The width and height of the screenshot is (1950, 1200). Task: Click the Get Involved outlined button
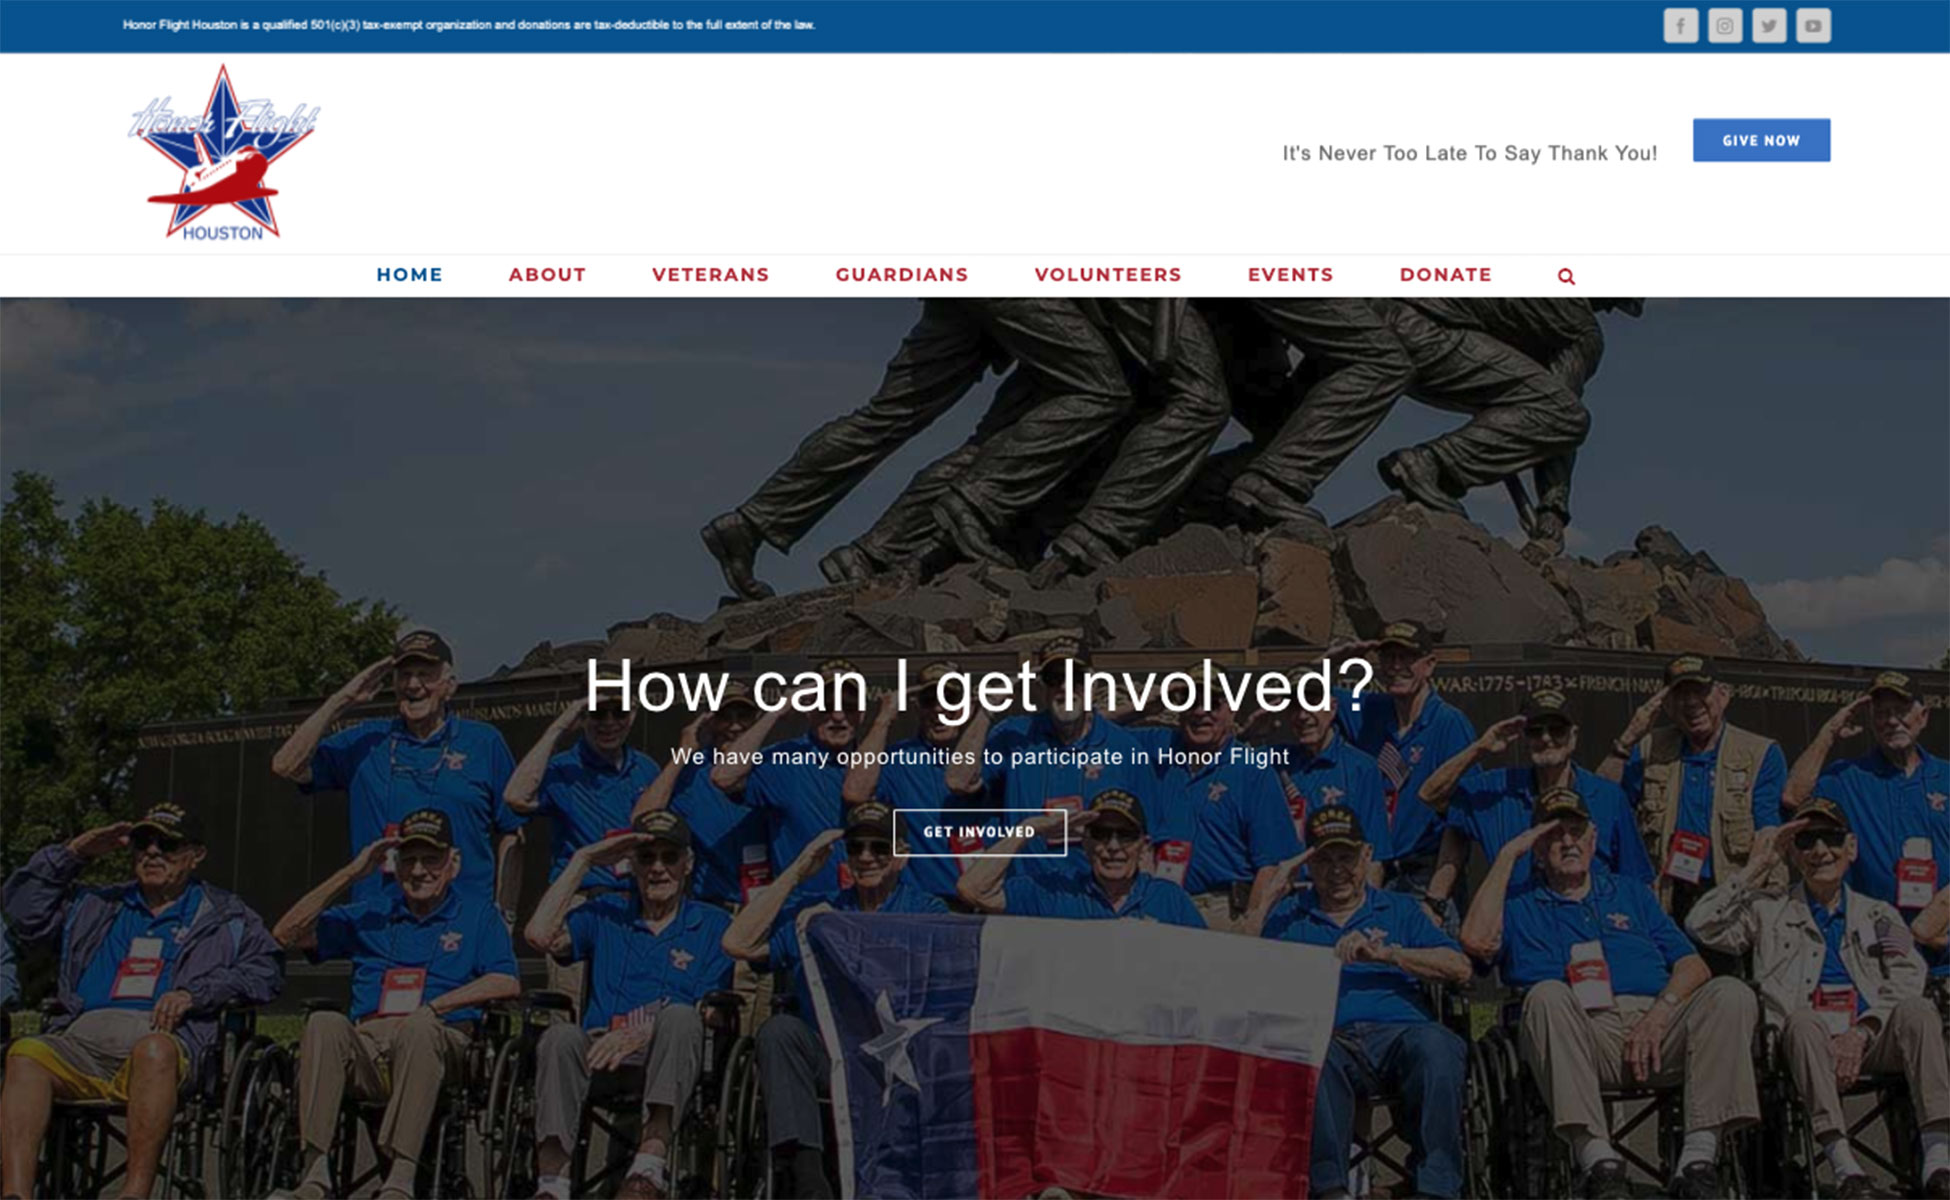coord(979,832)
